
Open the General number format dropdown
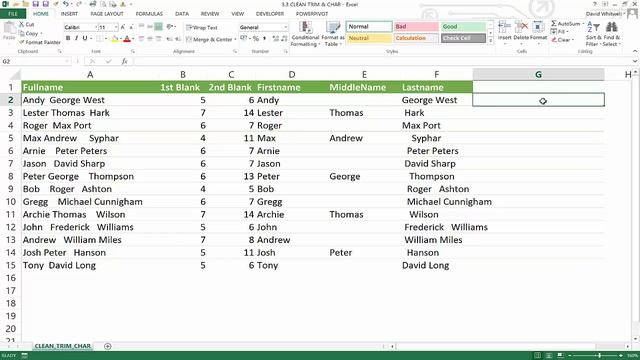click(285, 27)
